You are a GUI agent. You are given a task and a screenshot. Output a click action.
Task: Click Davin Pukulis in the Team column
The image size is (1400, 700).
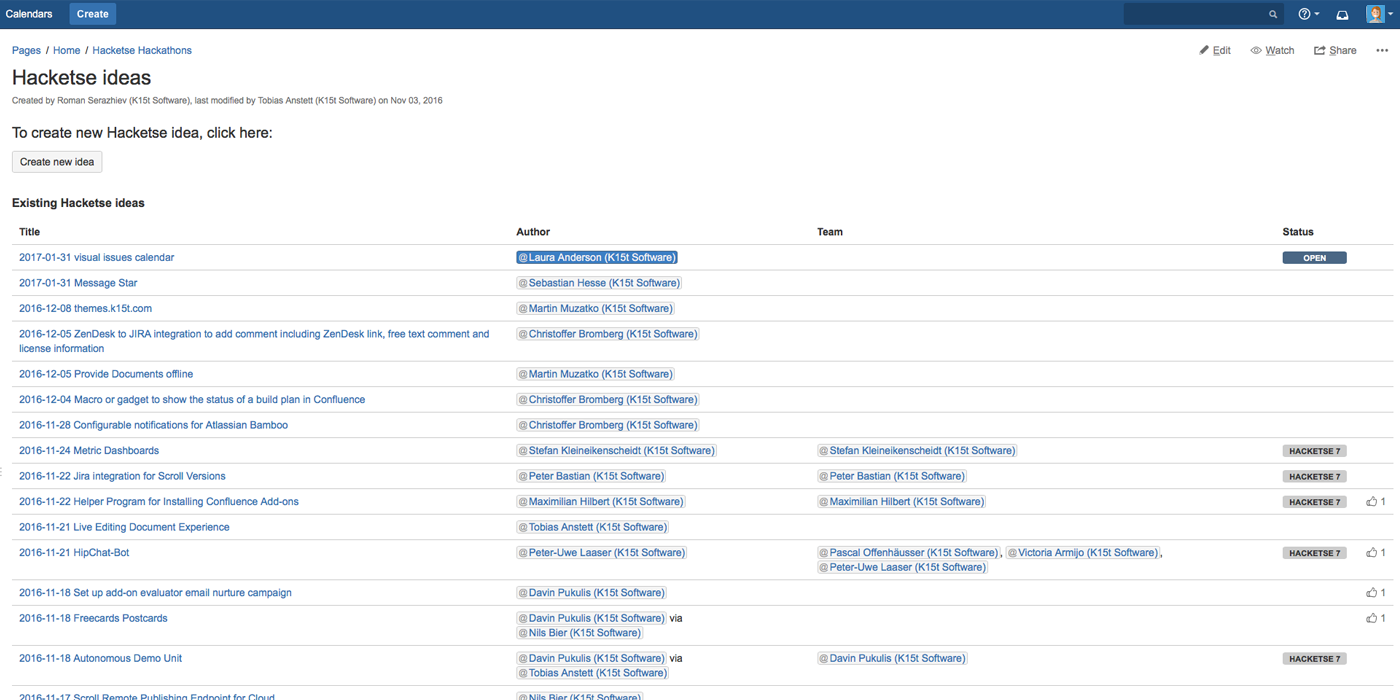(892, 659)
